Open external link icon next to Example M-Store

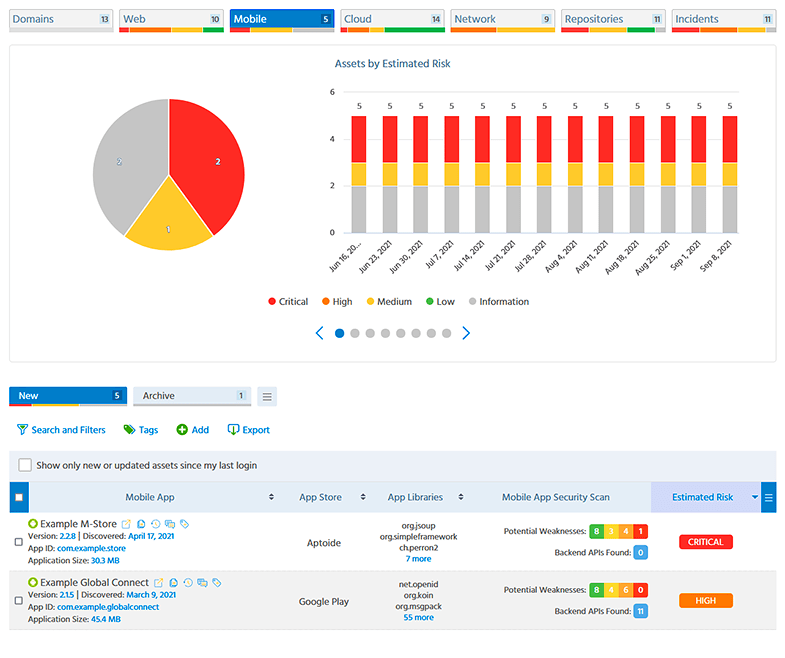click(x=126, y=524)
